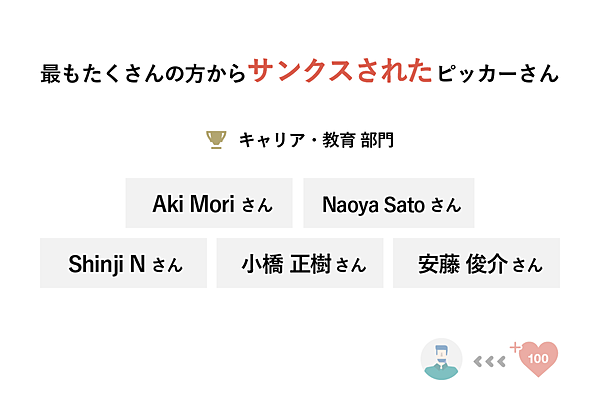
Task: Click the pink heart icon
Action: coord(540,358)
